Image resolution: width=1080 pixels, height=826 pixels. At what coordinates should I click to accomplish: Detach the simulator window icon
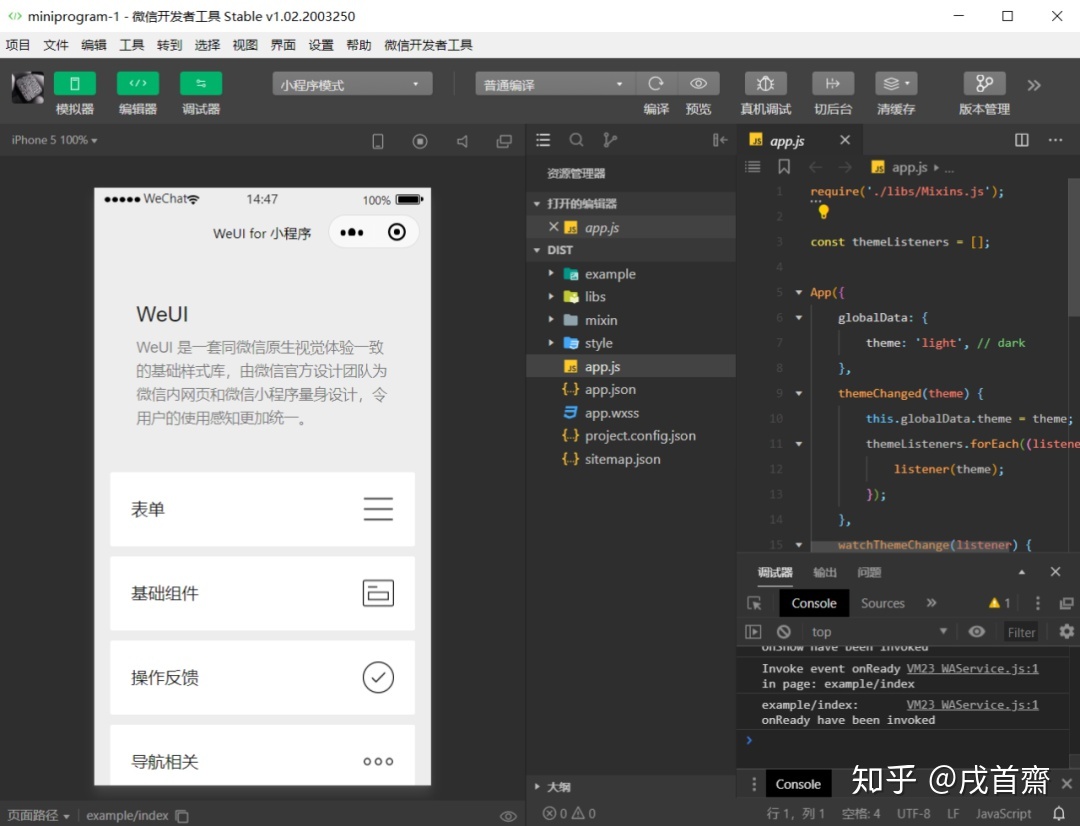coord(504,141)
